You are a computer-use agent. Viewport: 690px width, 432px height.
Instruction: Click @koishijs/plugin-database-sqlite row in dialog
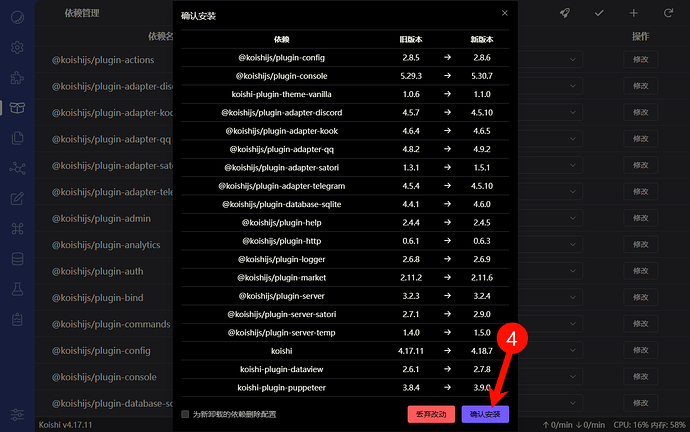(x=345, y=204)
